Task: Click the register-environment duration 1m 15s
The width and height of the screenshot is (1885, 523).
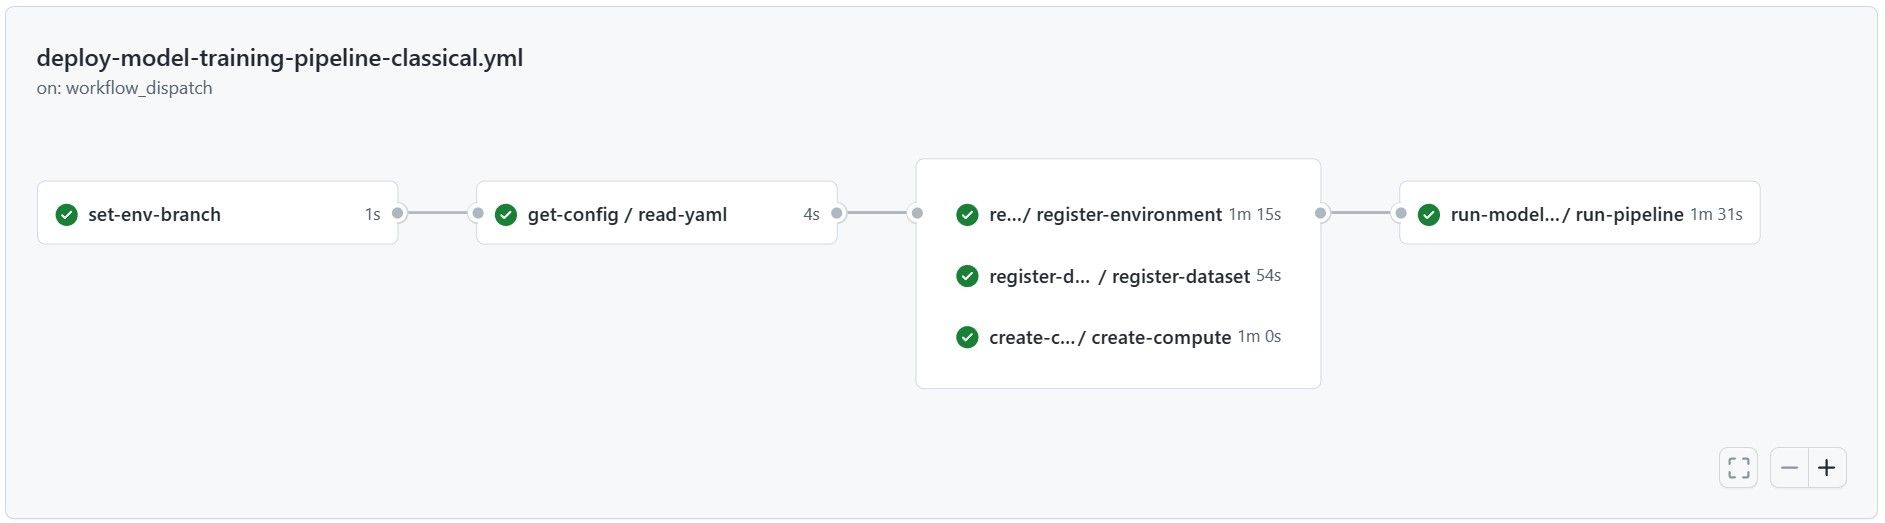Action: point(1254,214)
